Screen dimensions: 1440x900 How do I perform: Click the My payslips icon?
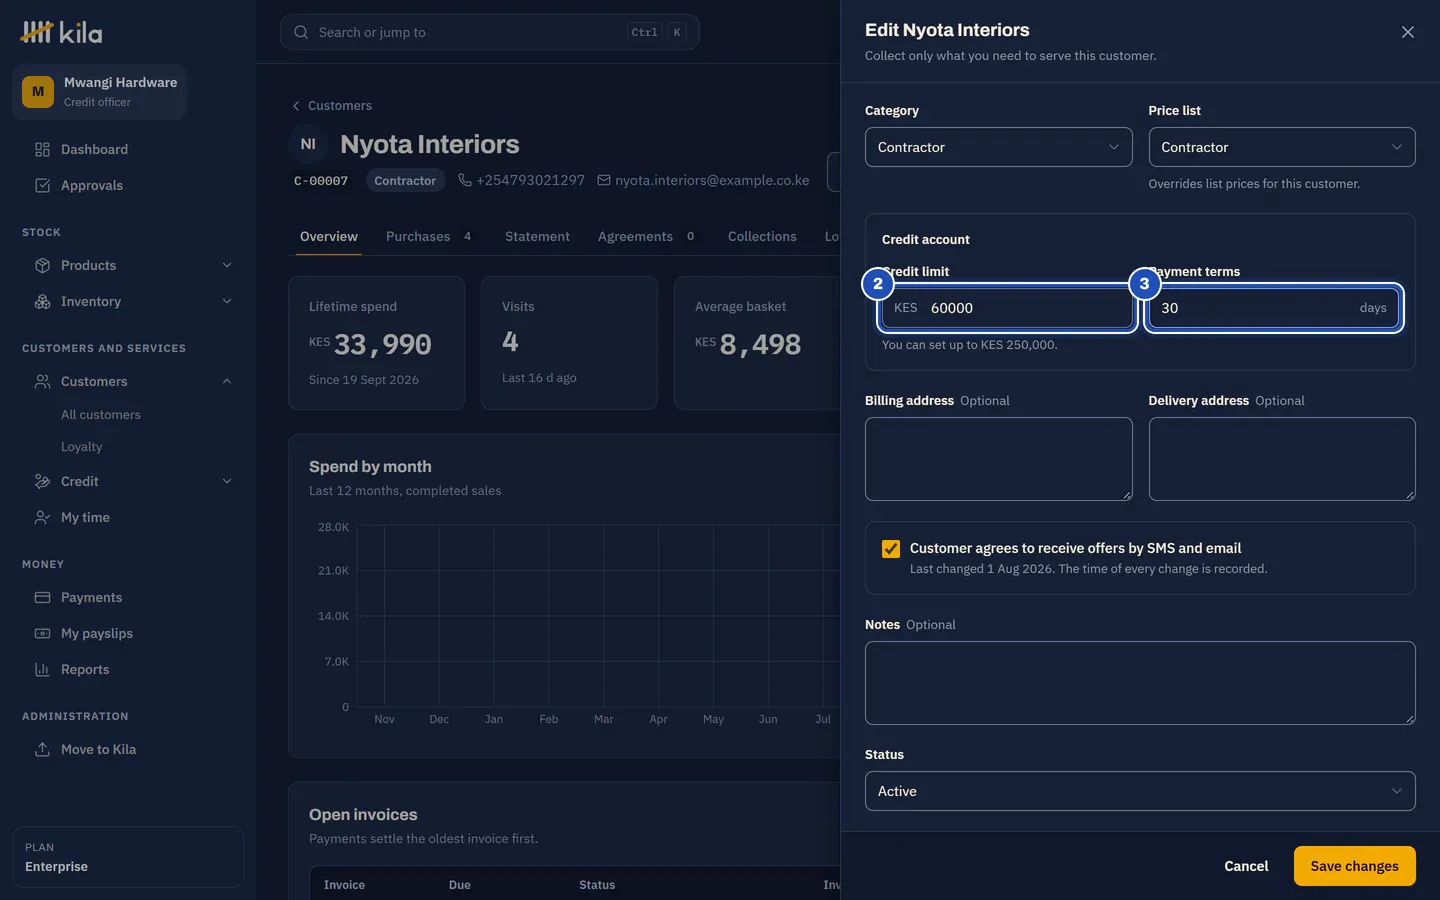[42, 633]
